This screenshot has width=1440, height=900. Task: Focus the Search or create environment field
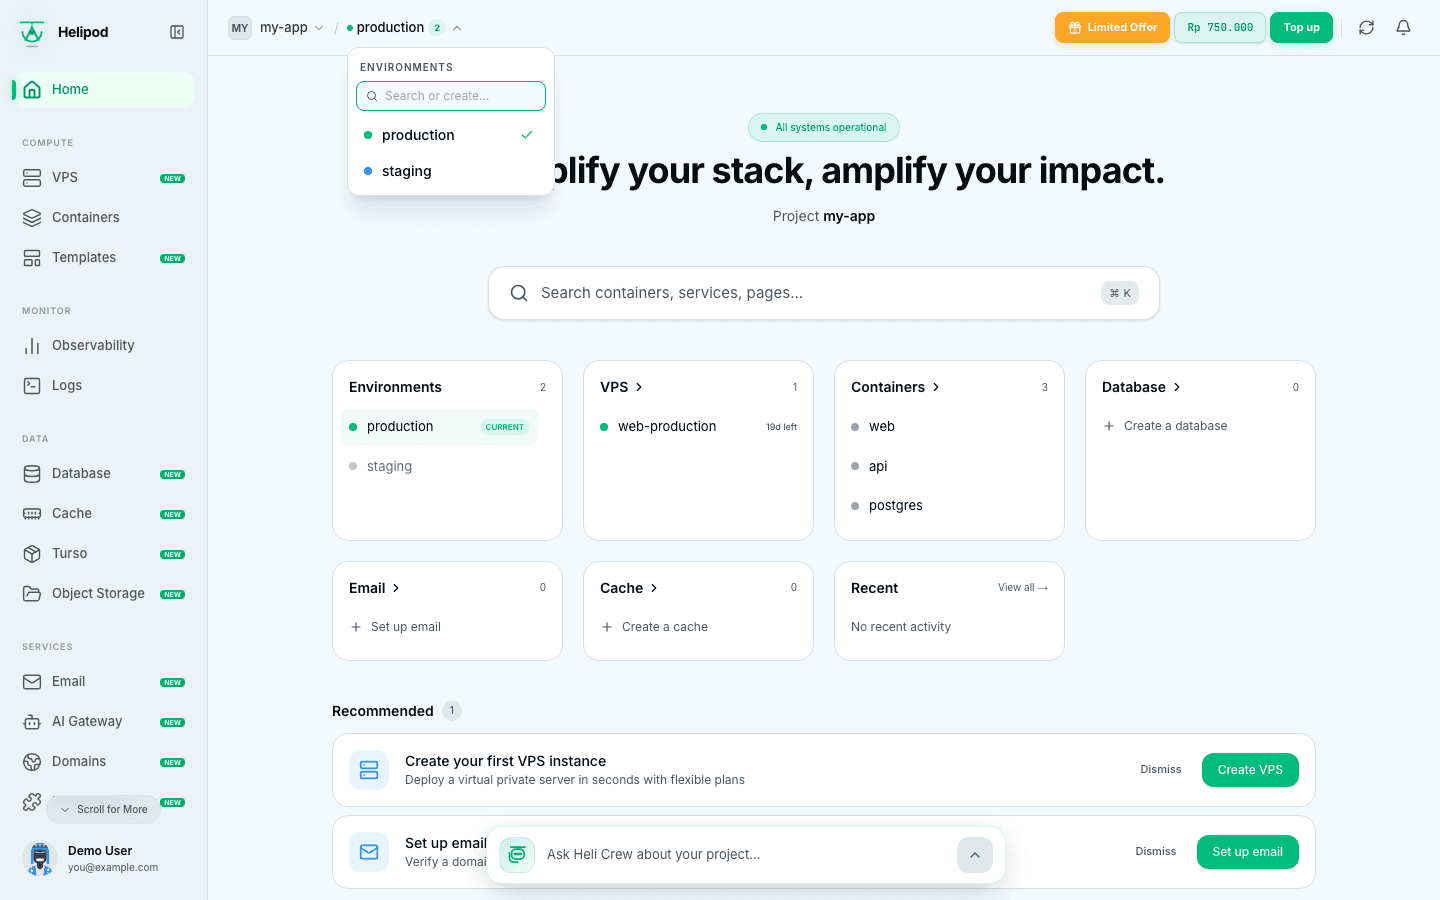(x=451, y=96)
